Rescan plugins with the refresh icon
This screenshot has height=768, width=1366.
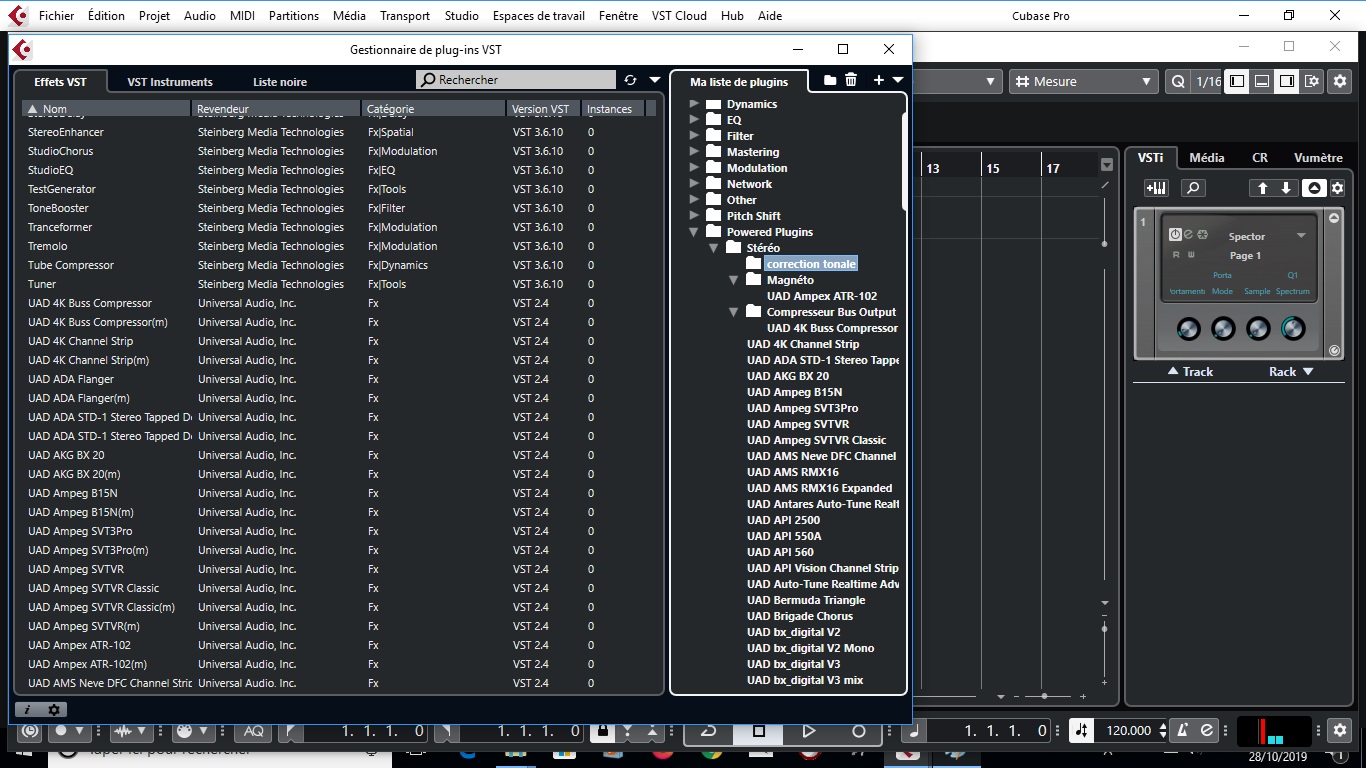pyautogui.click(x=630, y=78)
